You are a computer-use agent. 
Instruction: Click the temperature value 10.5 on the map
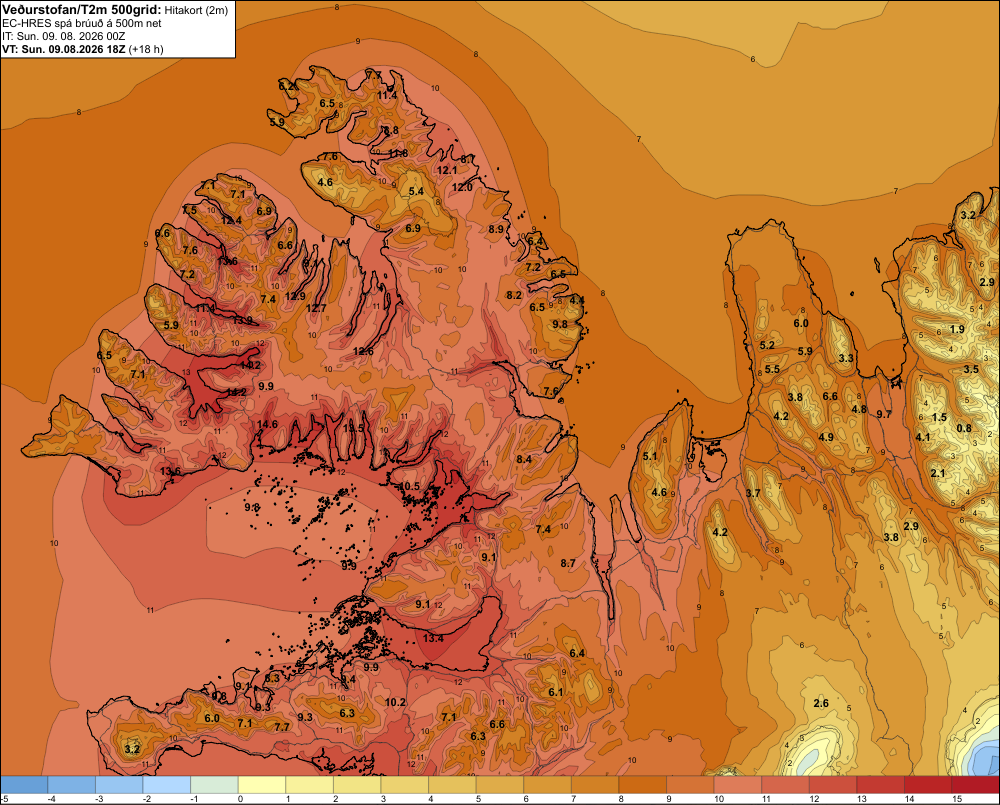pos(409,486)
